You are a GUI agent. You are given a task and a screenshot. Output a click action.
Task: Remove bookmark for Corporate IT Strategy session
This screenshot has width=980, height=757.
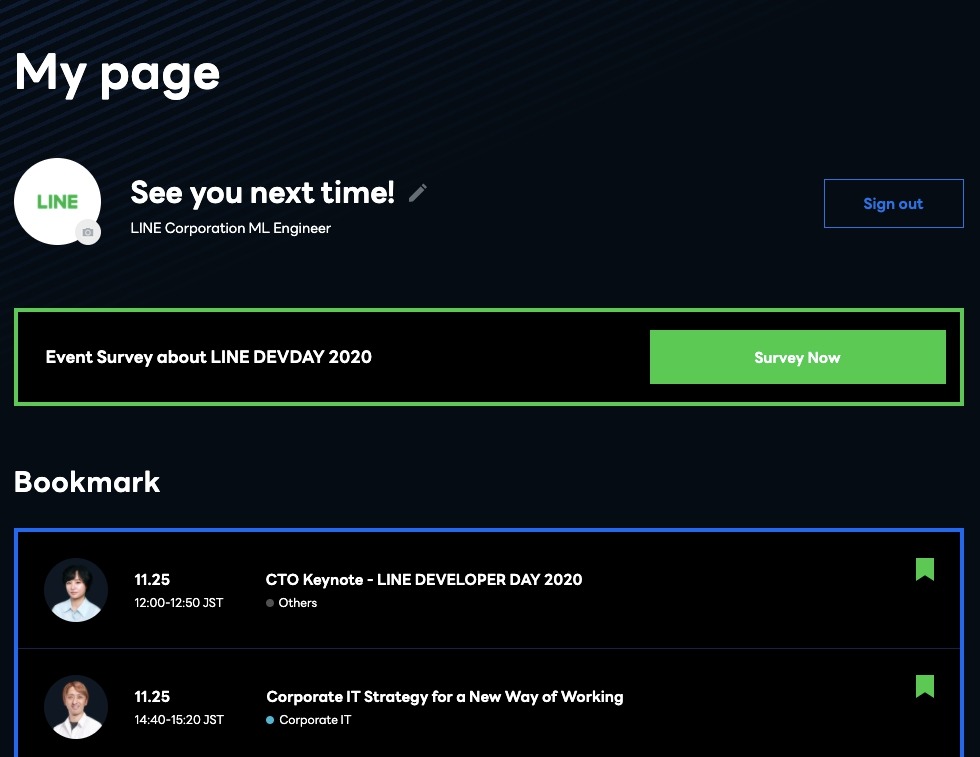[924, 686]
